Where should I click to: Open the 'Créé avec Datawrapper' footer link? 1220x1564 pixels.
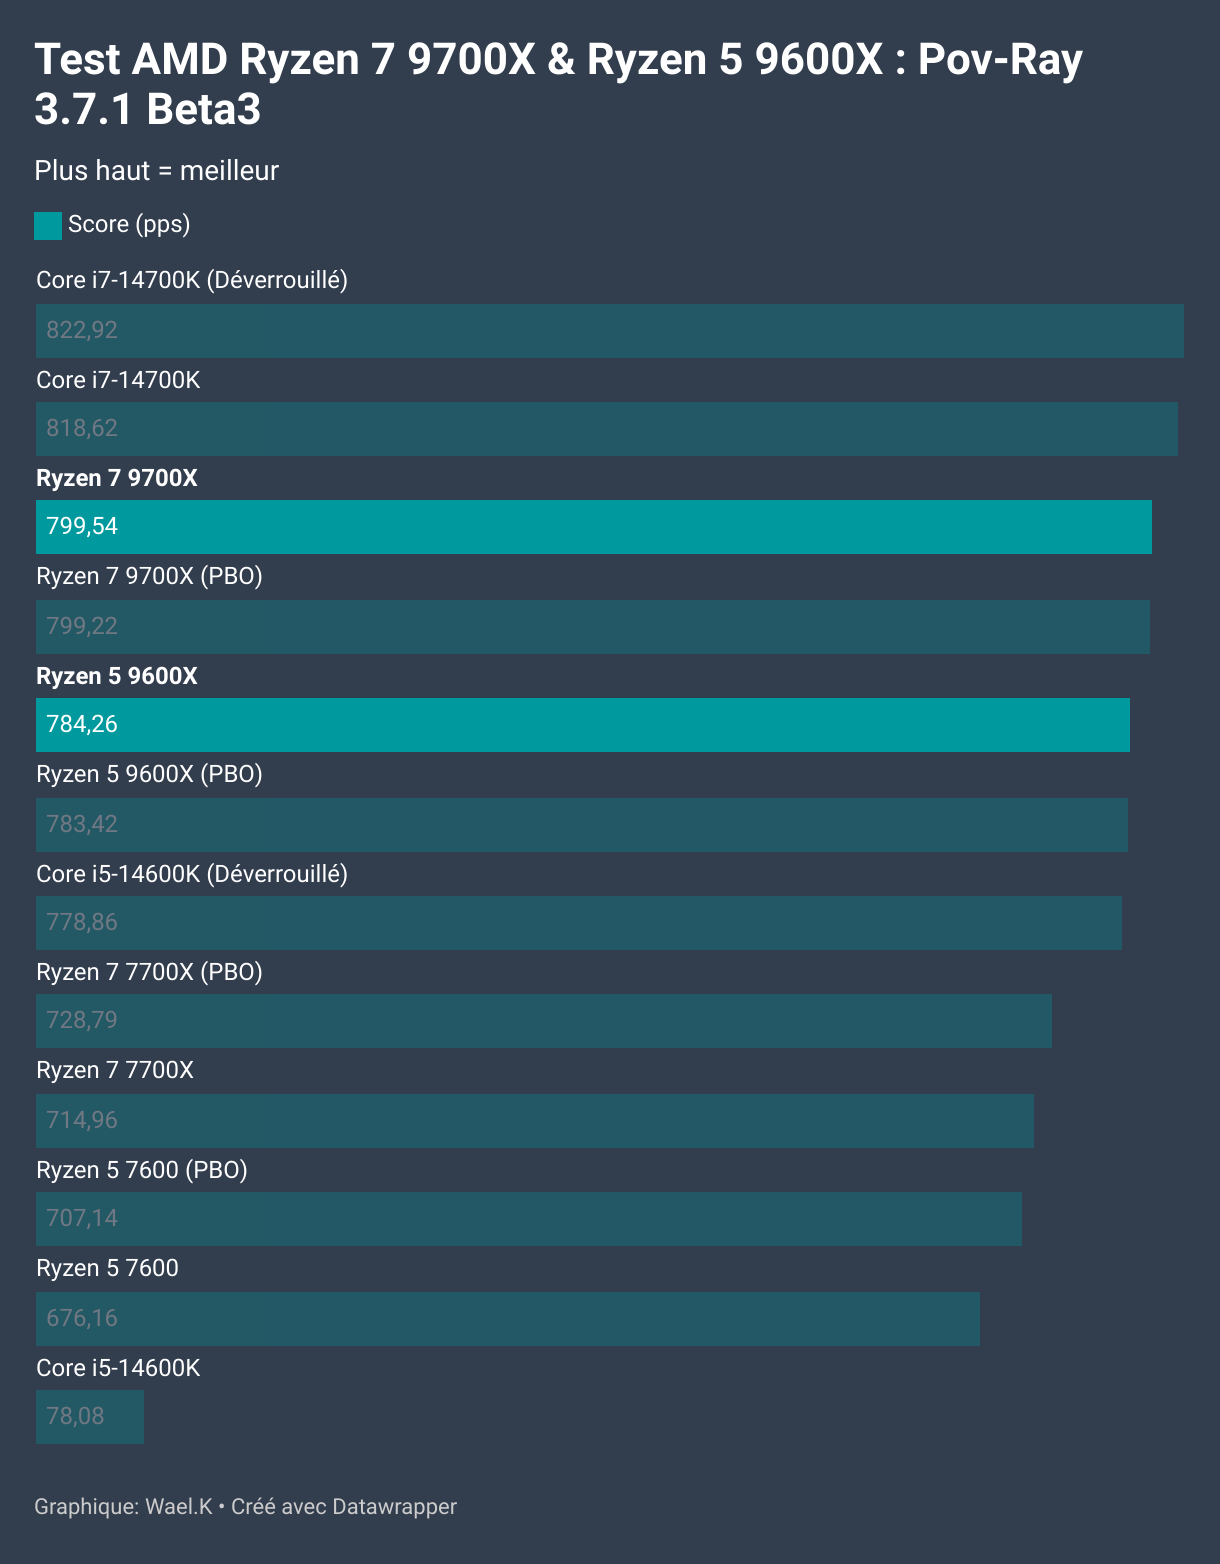[344, 1506]
